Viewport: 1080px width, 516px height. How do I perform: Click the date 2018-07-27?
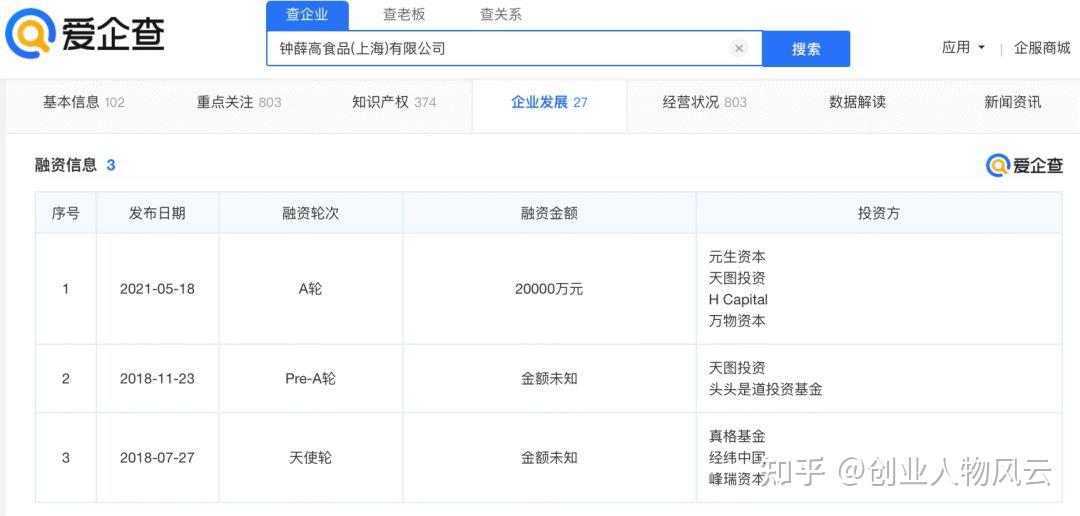(157, 458)
